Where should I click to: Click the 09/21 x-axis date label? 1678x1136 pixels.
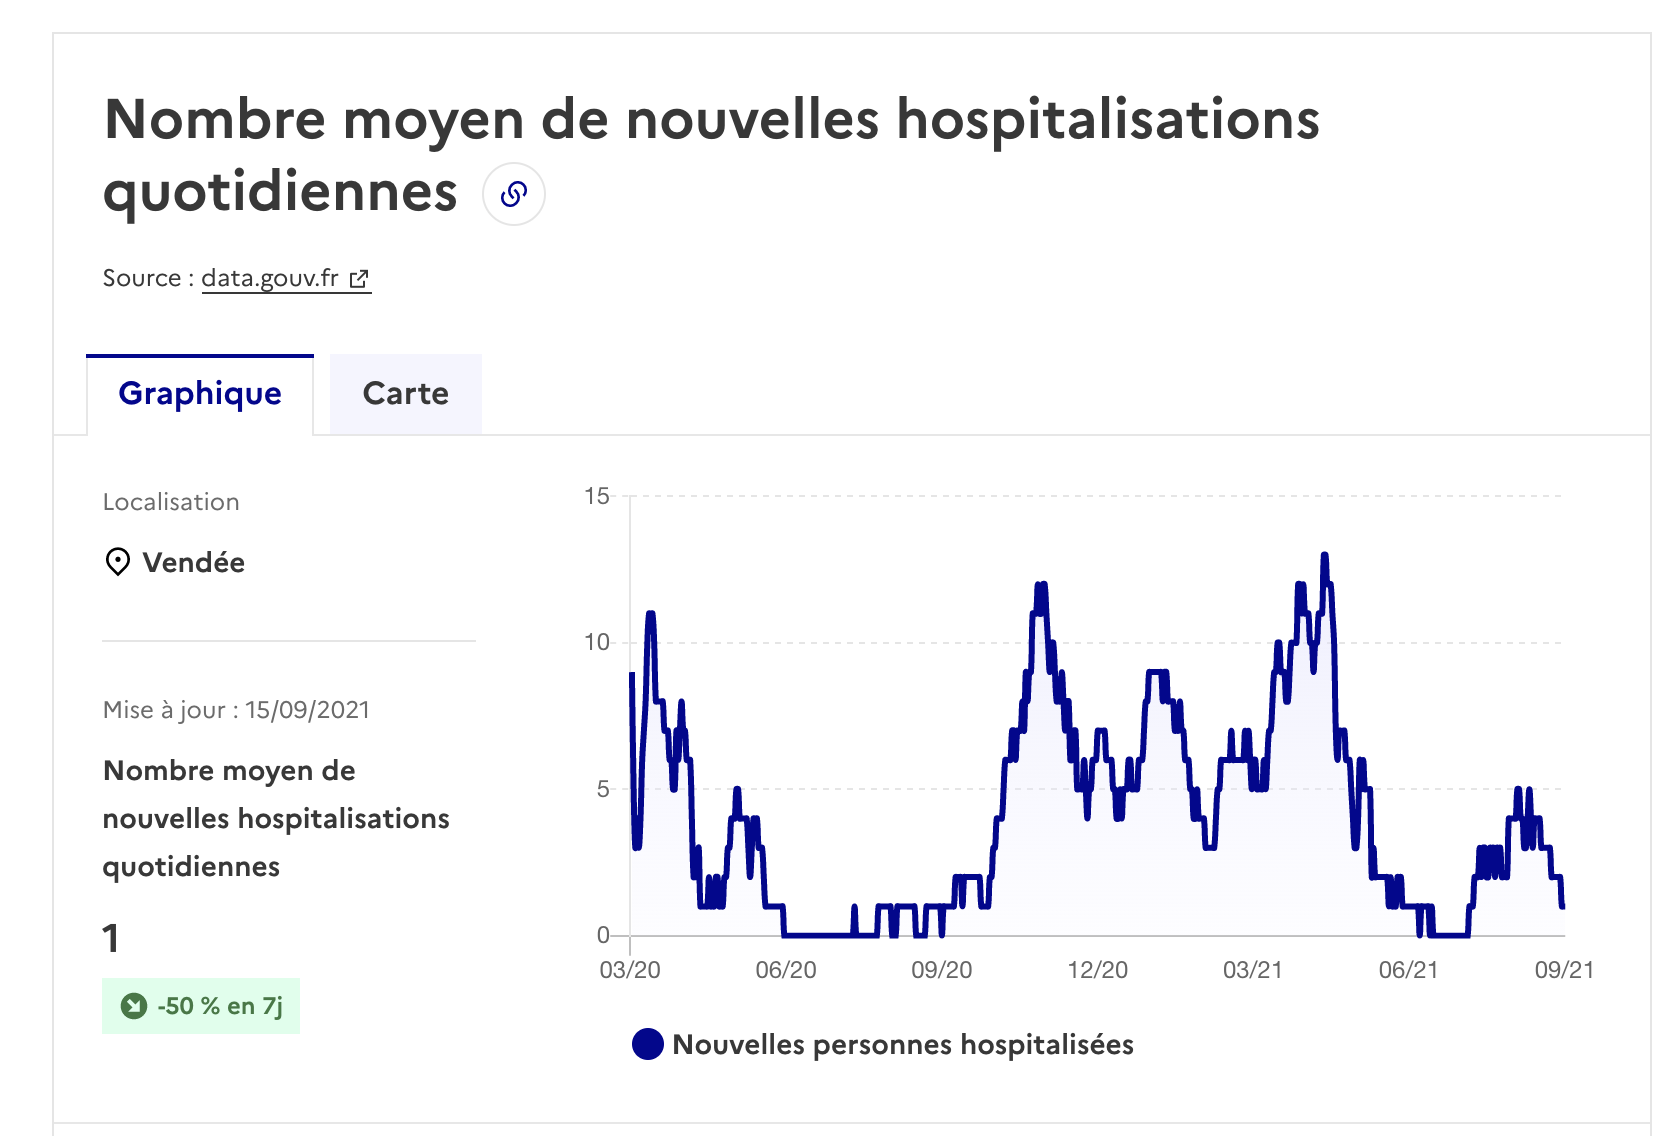click(1565, 970)
